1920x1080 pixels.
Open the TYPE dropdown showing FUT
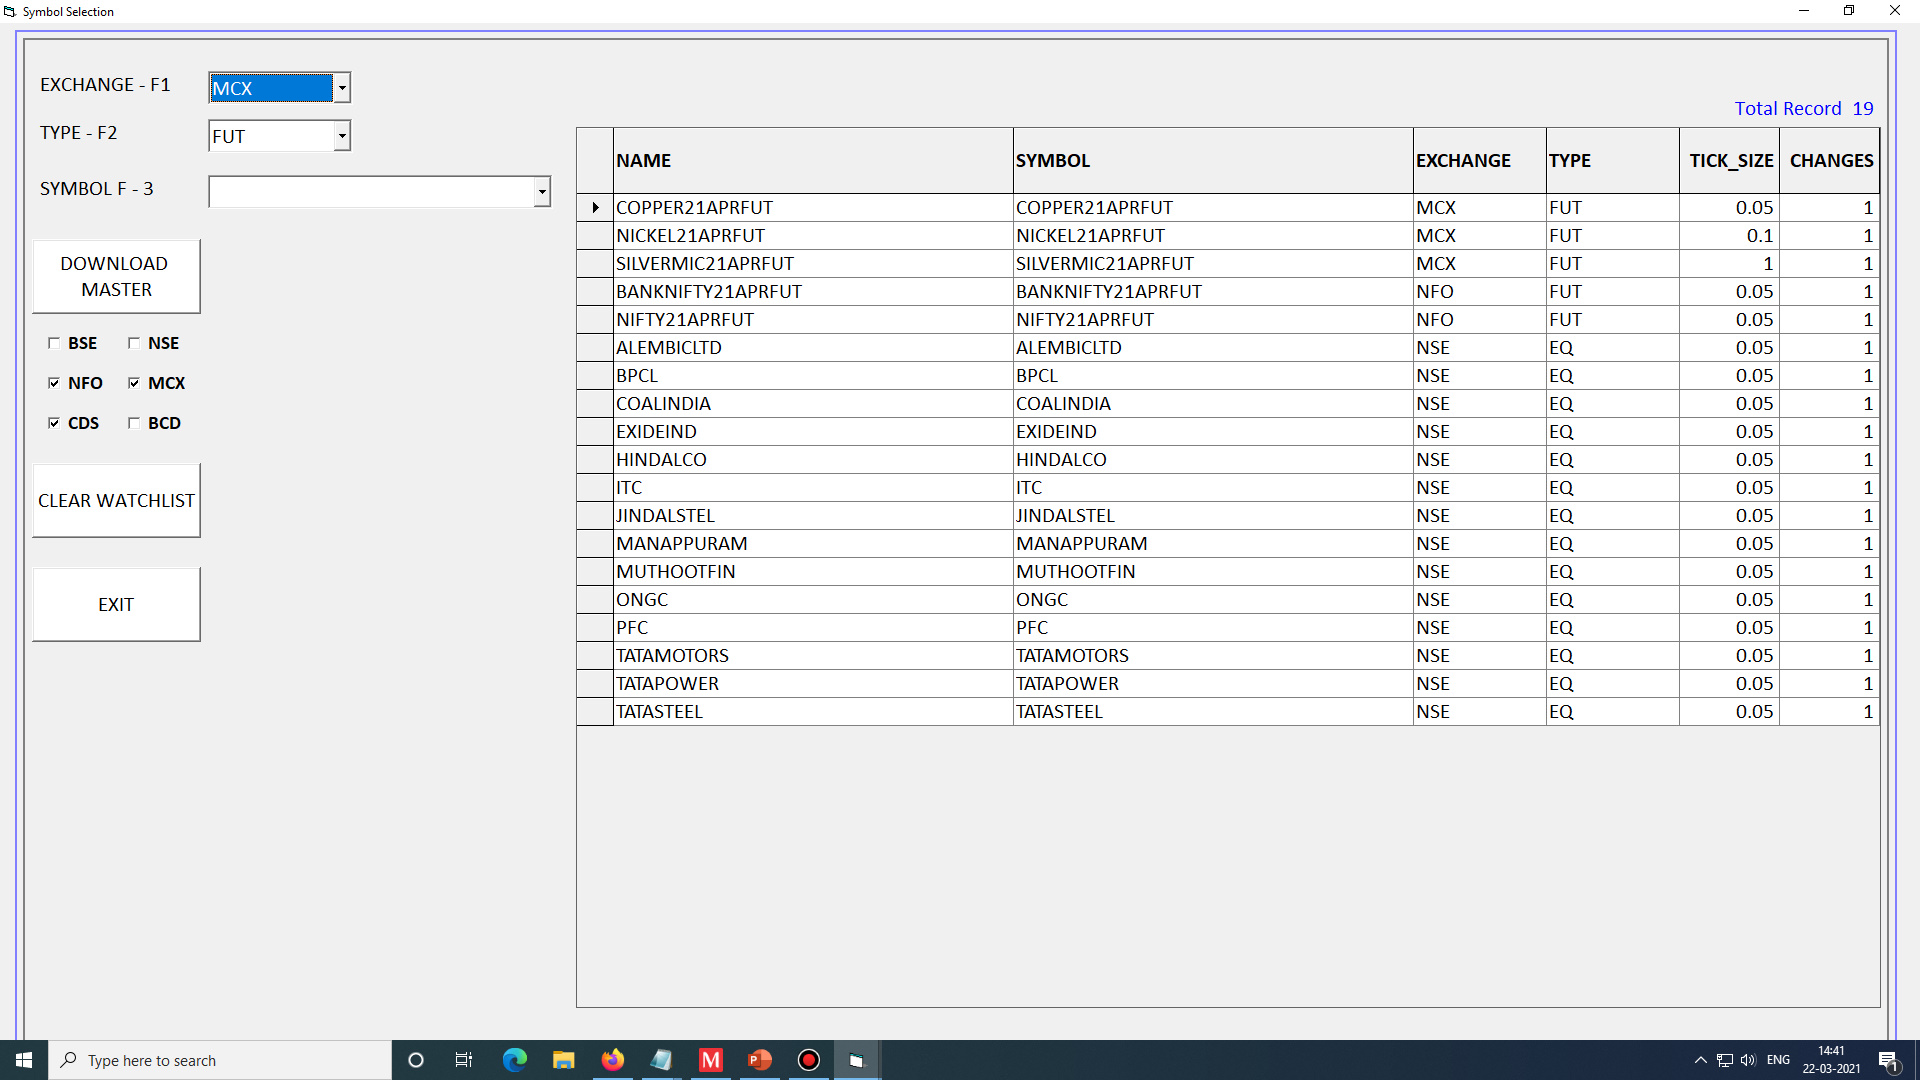(342, 136)
